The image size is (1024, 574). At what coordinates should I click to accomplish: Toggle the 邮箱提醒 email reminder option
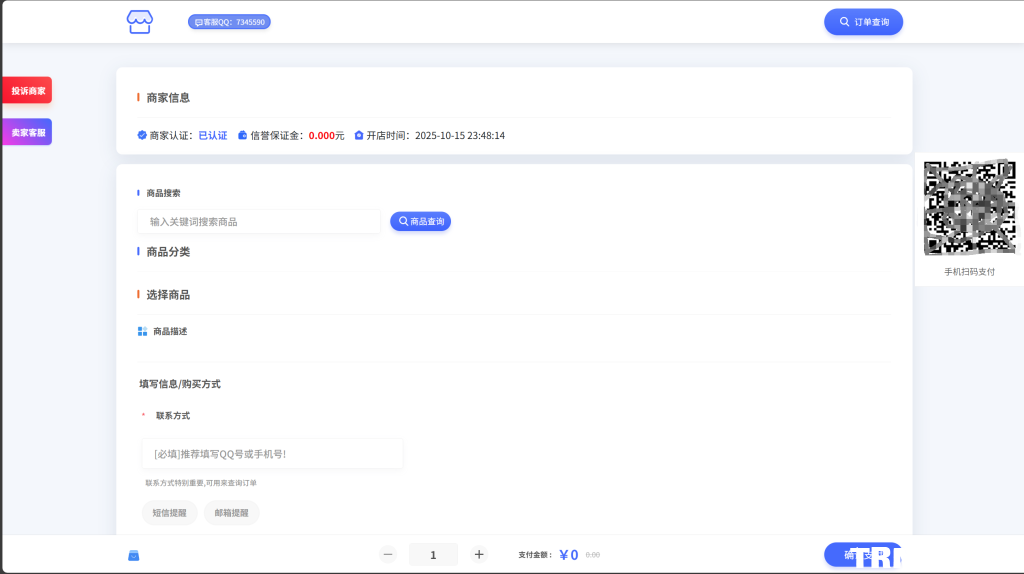(x=231, y=513)
